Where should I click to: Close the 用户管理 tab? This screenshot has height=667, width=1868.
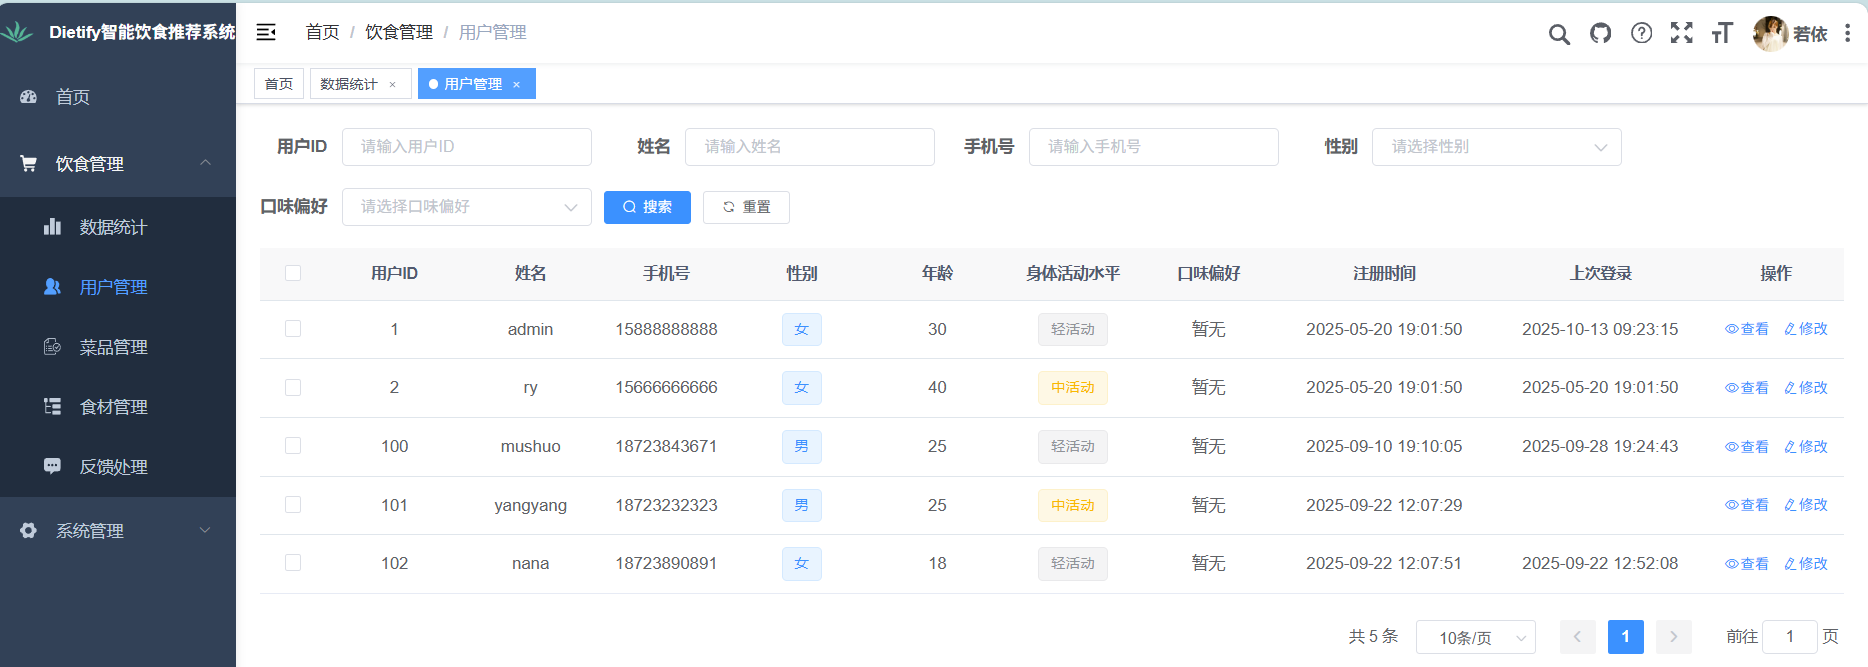[517, 85]
